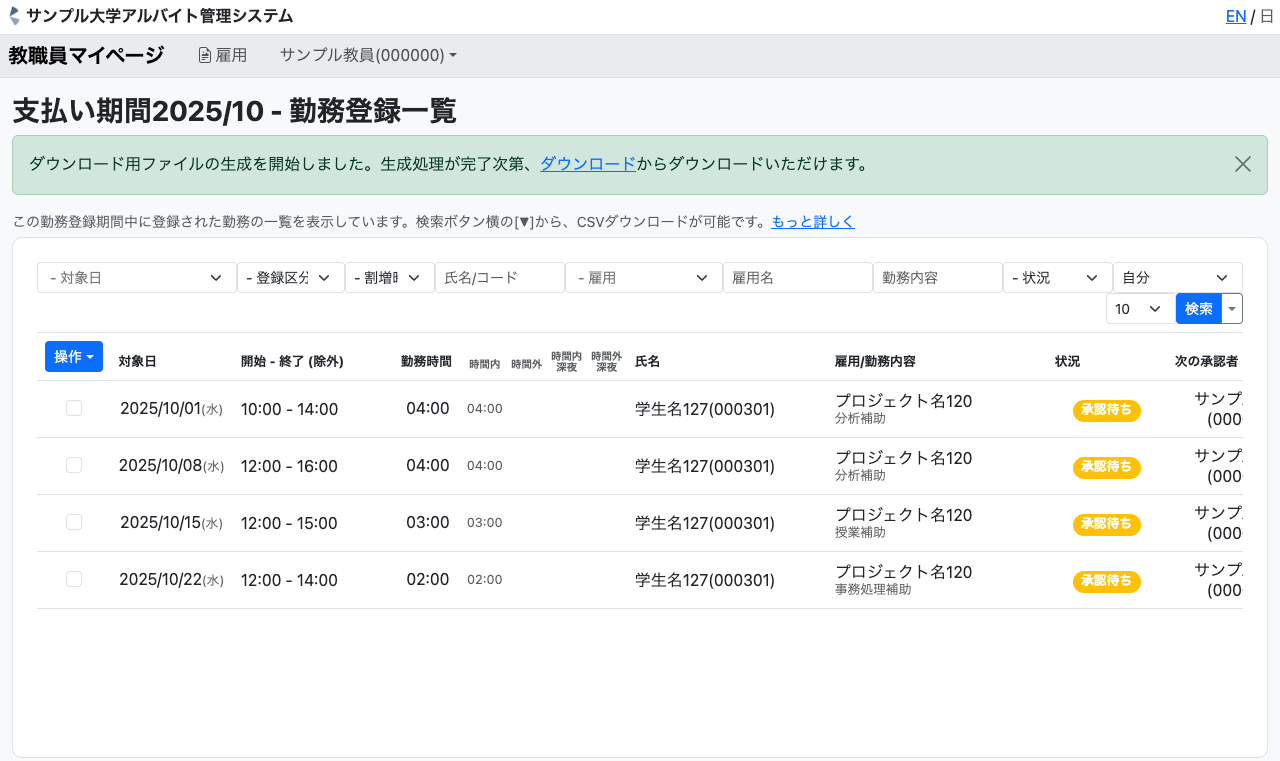Switch language to EN
Viewport: 1280px width, 761px height.
pos(1235,16)
